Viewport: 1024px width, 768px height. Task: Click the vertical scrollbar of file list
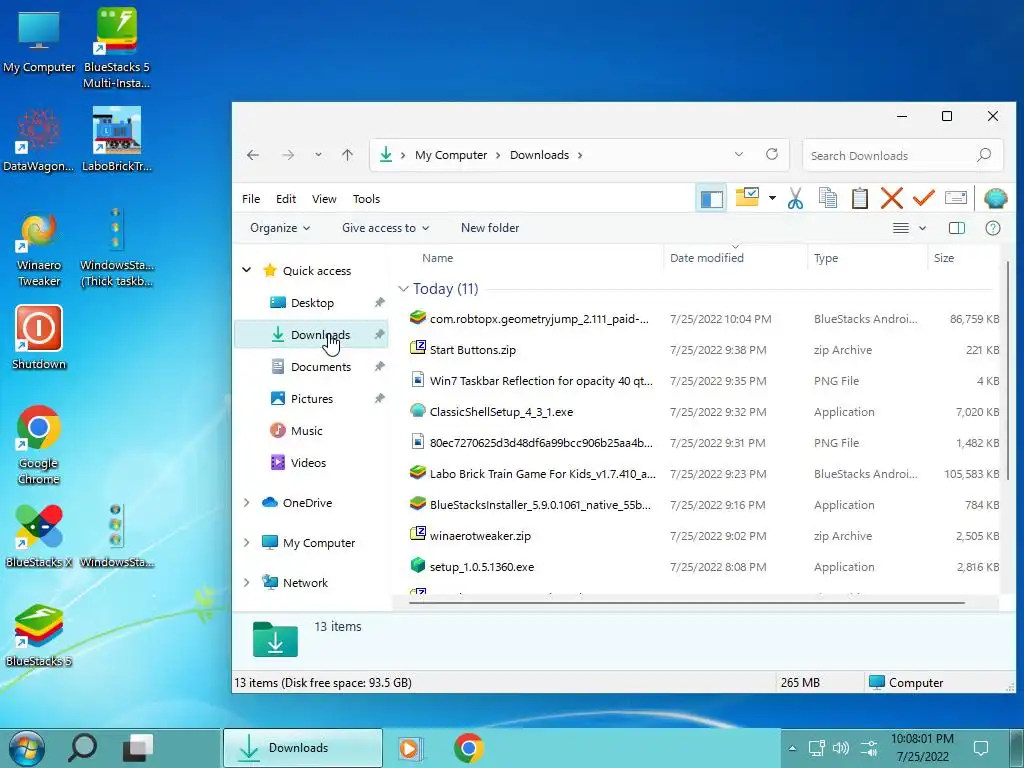(x=1008, y=369)
